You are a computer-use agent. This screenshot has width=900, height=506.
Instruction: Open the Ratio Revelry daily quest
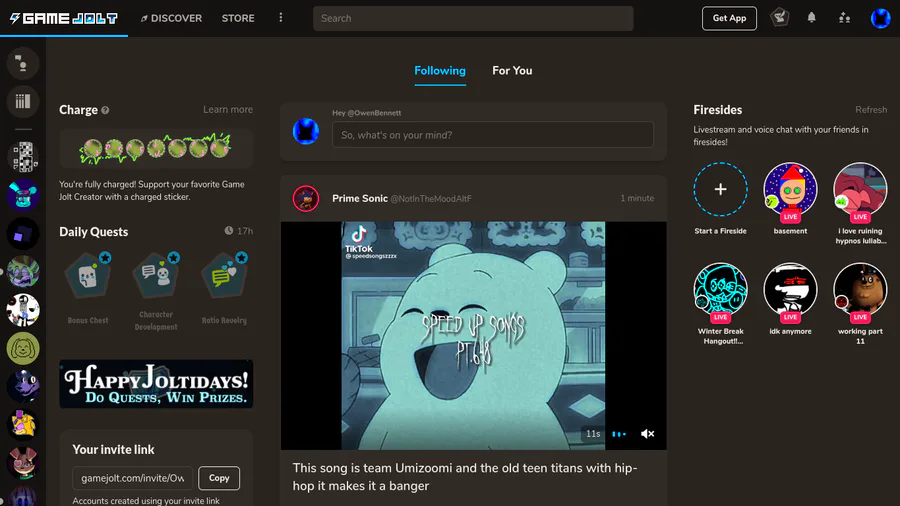coord(224,289)
